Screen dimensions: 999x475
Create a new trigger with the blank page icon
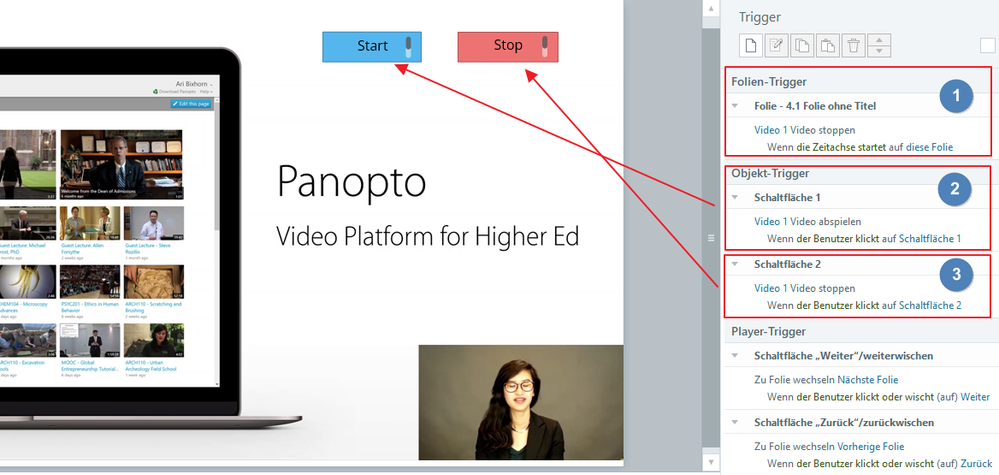(x=751, y=46)
